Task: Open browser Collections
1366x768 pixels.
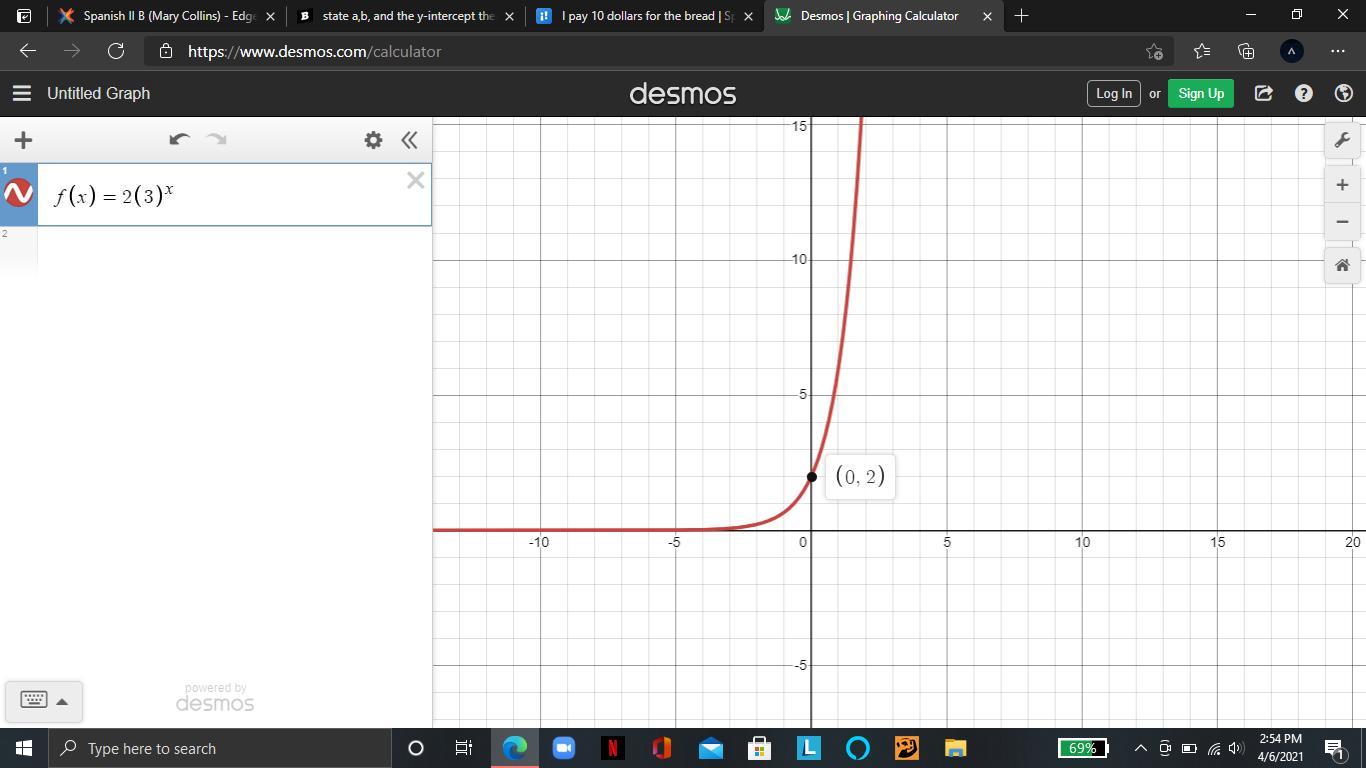Action: [1246, 51]
